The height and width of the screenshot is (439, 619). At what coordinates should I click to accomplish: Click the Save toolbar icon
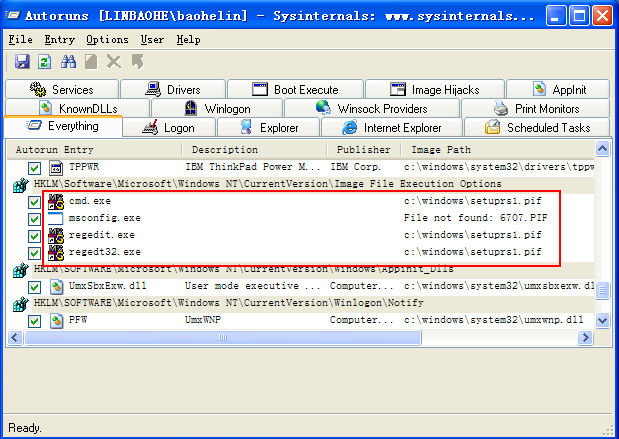coord(22,62)
